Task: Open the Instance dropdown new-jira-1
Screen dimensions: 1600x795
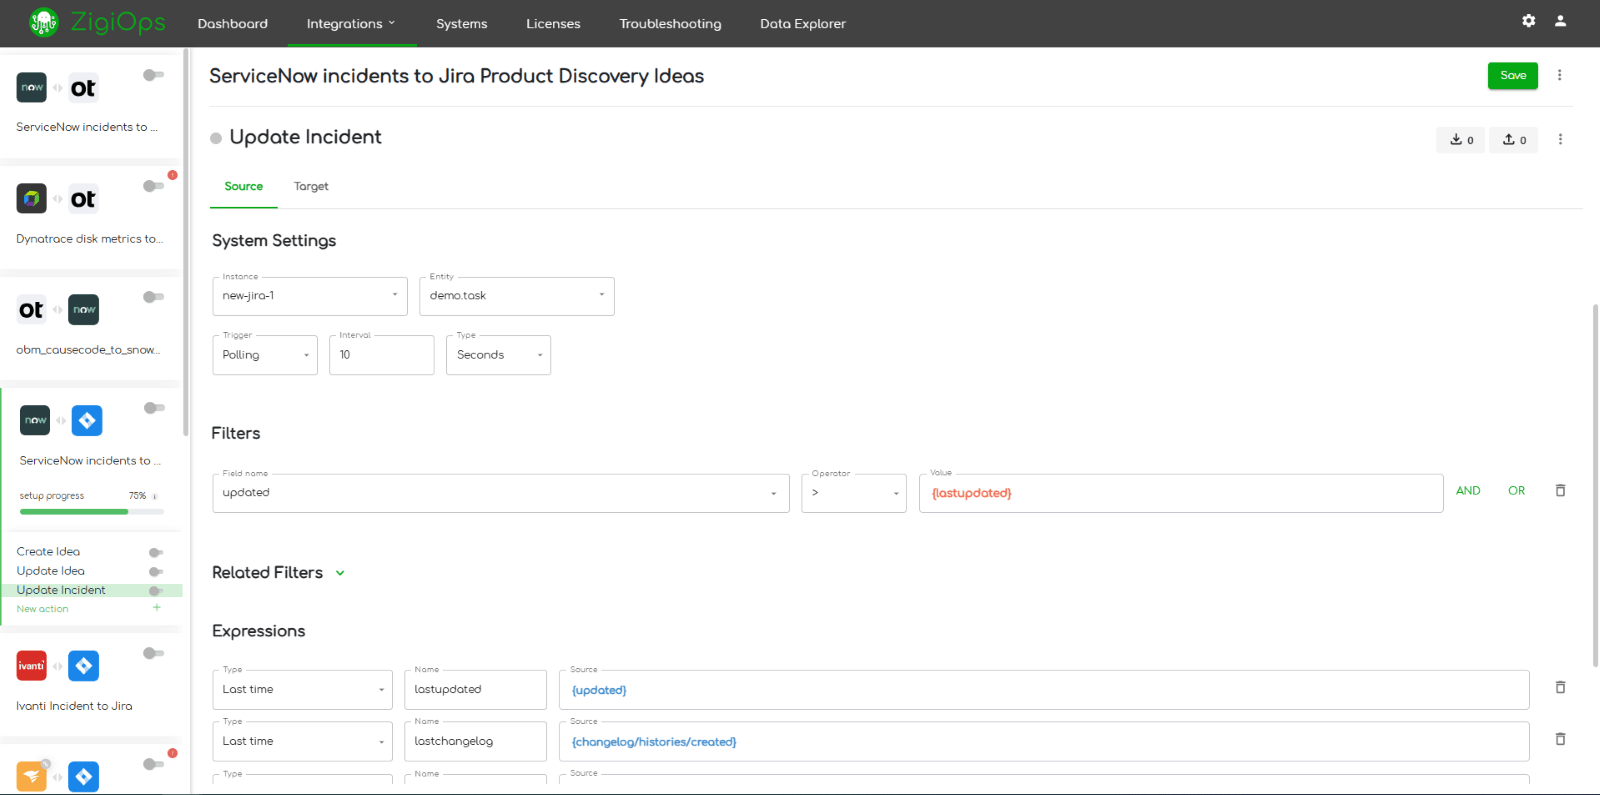Action: pyautogui.click(x=310, y=296)
